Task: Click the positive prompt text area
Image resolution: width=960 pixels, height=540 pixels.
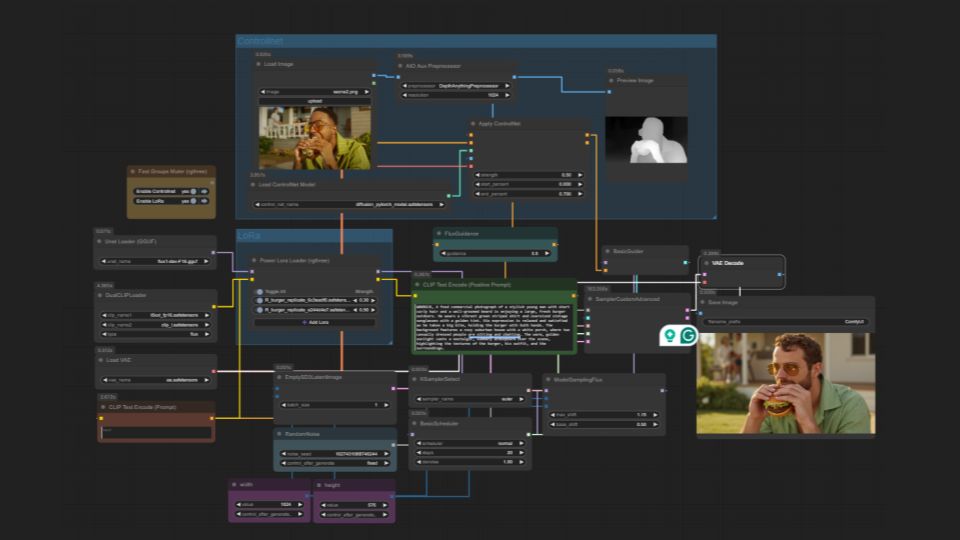Action: 493,319
